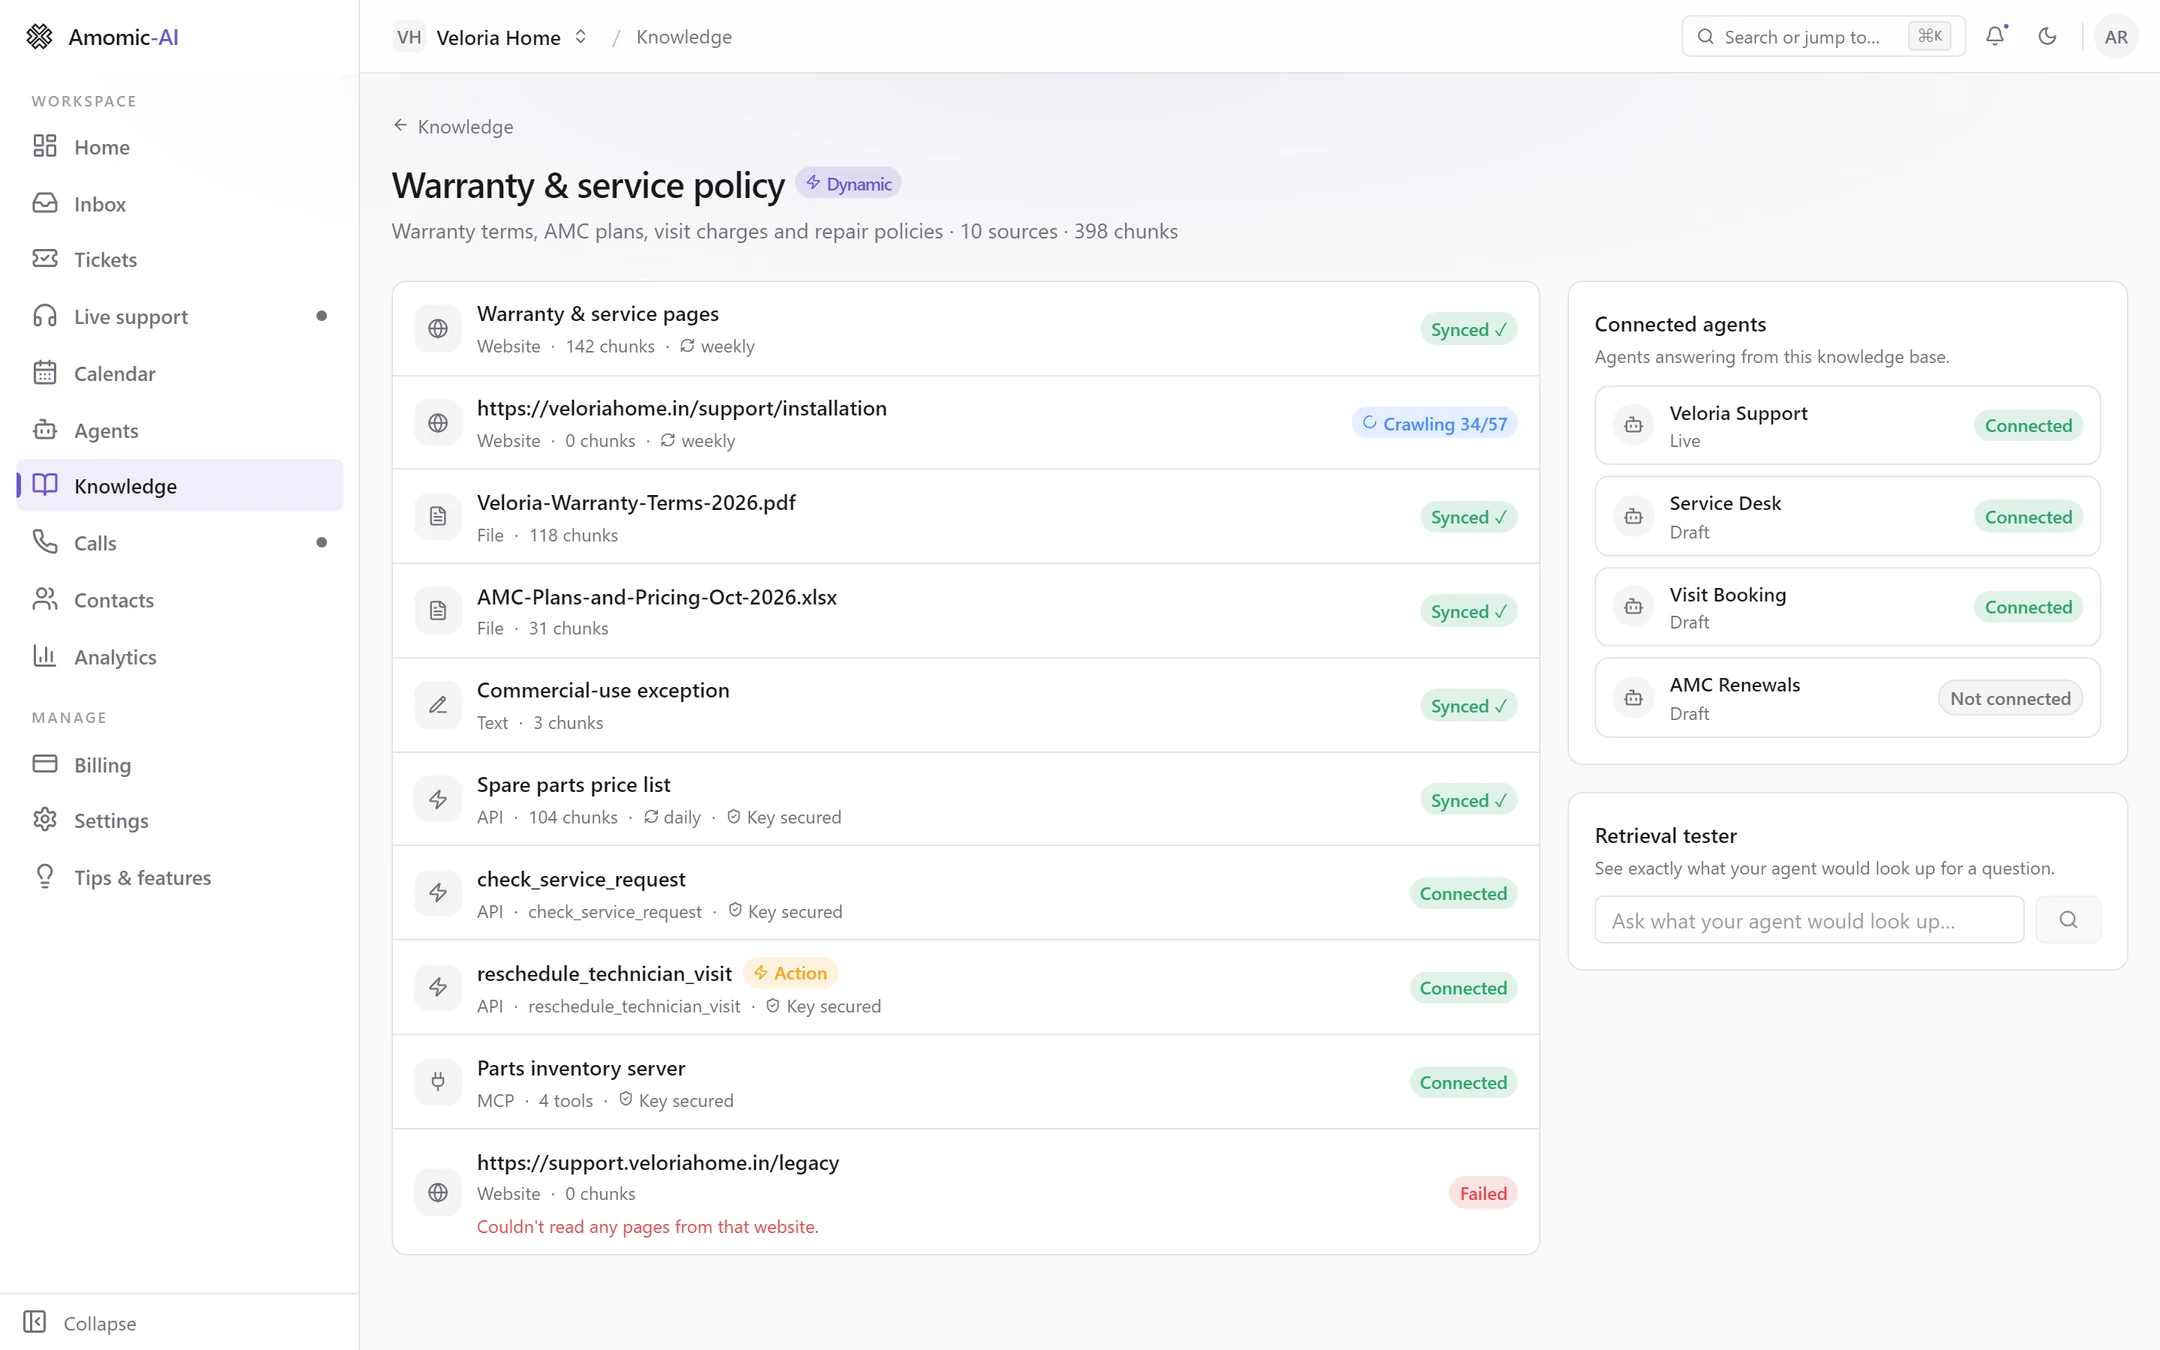
Task: Open the AMC Renewals agent card
Action: 1847,698
